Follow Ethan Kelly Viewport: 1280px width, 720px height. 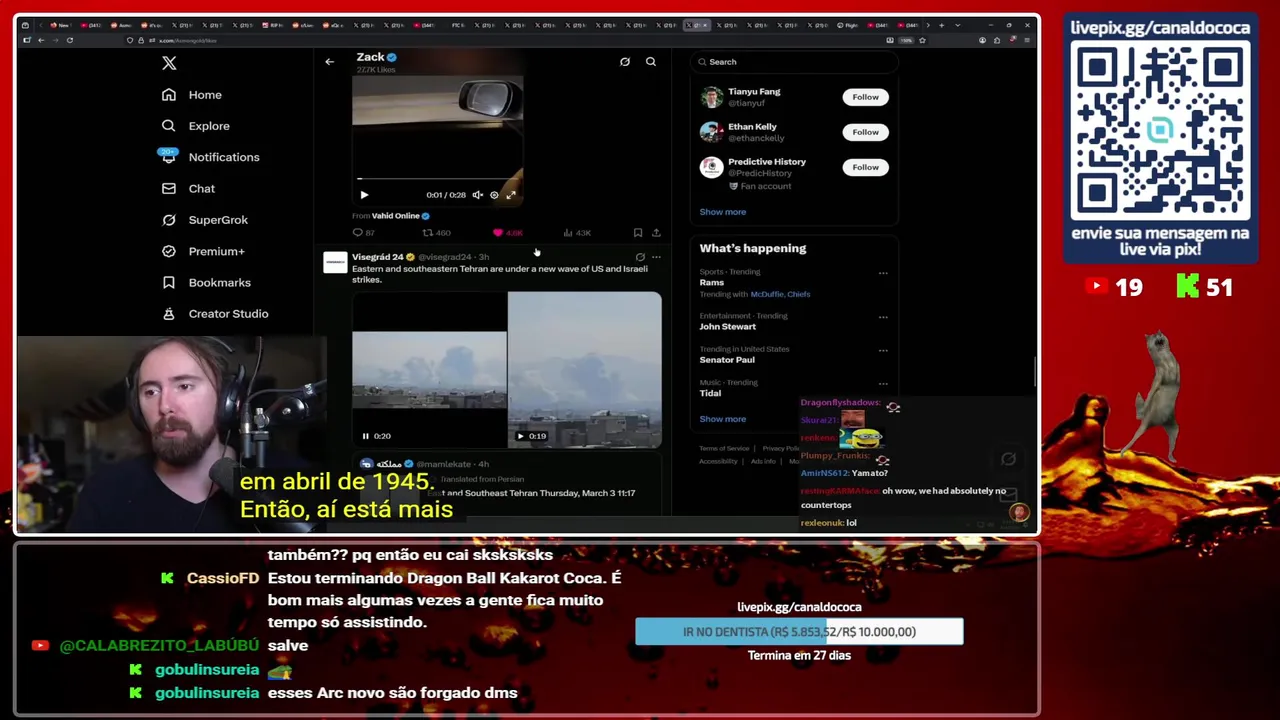tap(866, 132)
